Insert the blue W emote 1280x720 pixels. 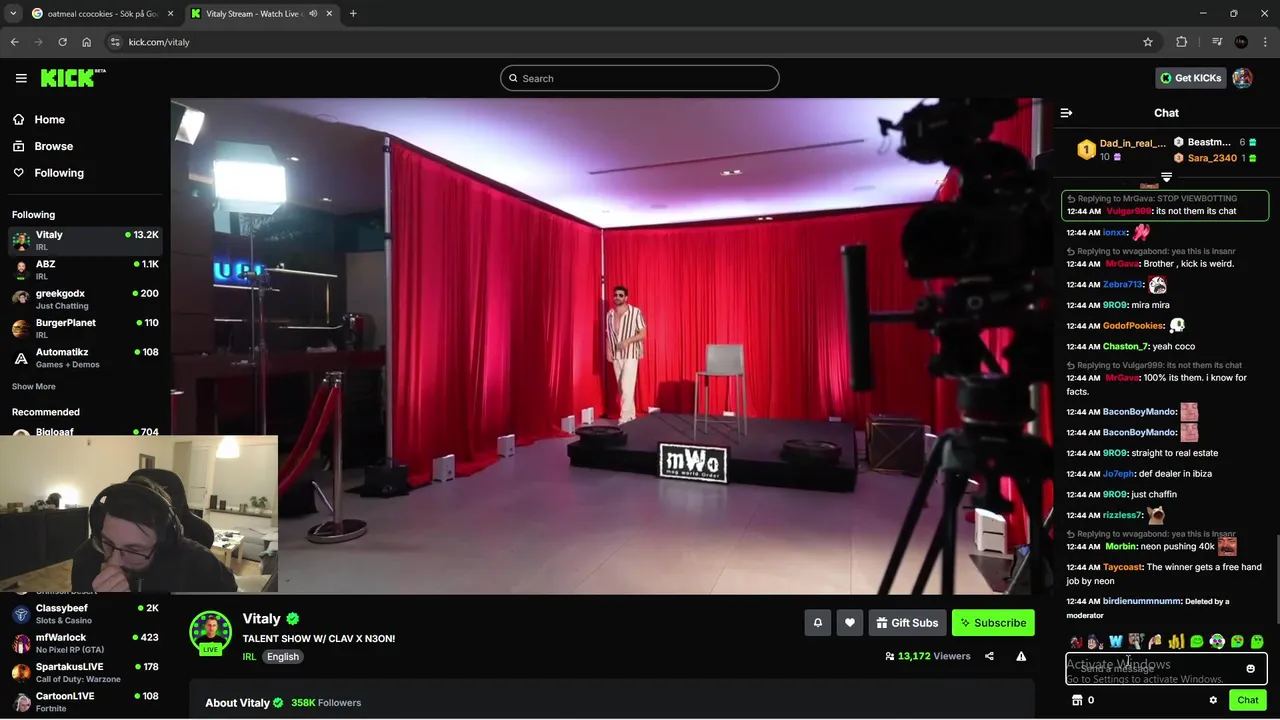[x=1116, y=642]
